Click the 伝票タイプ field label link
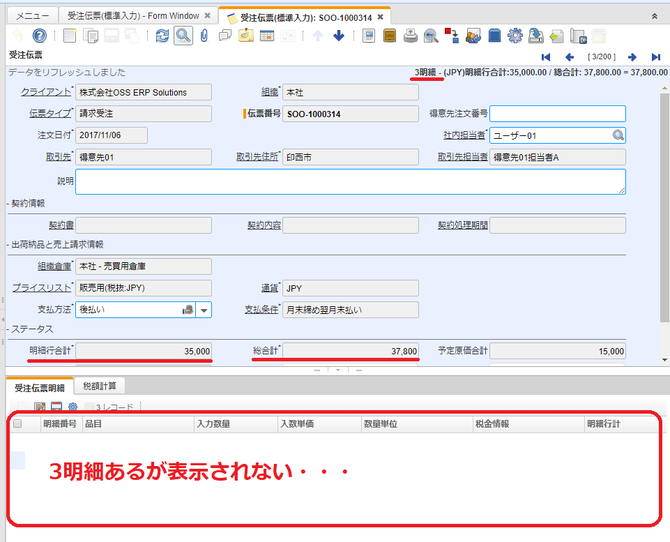The width and height of the screenshot is (670, 542). point(50,113)
